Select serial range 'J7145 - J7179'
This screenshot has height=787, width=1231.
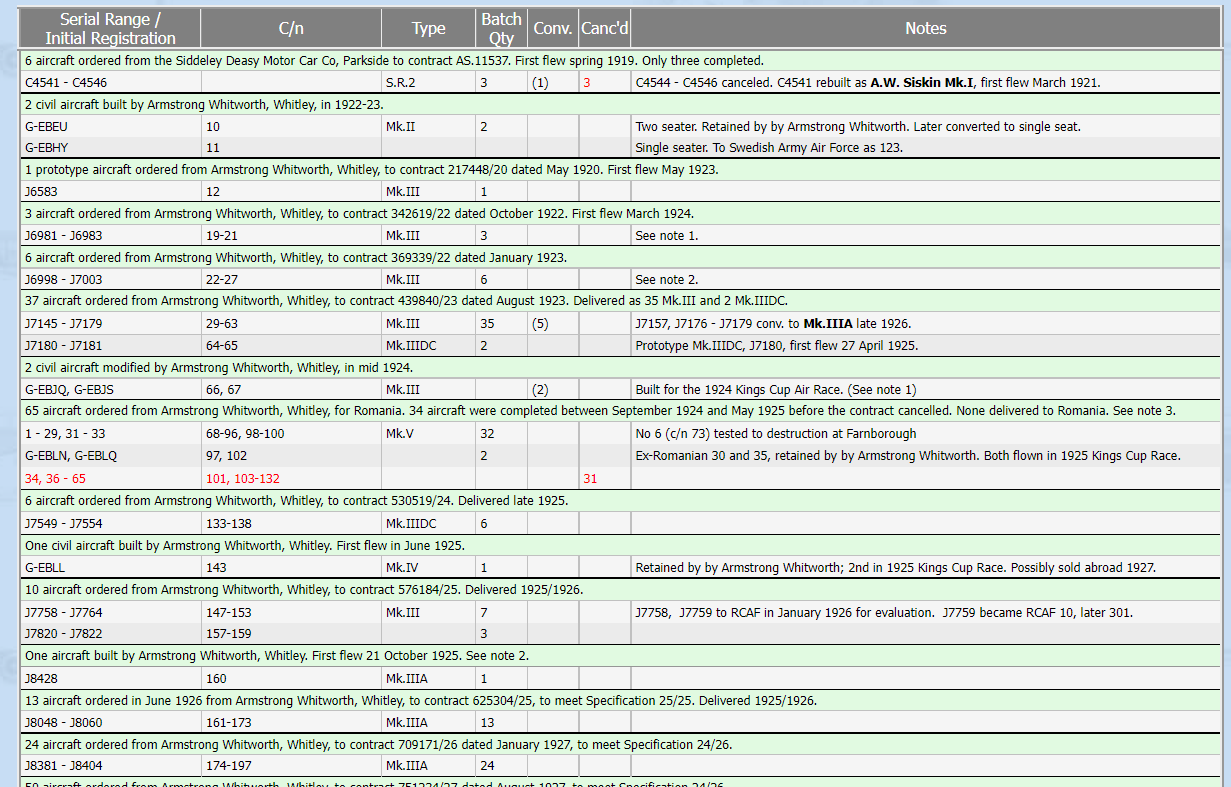pos(111,324)
